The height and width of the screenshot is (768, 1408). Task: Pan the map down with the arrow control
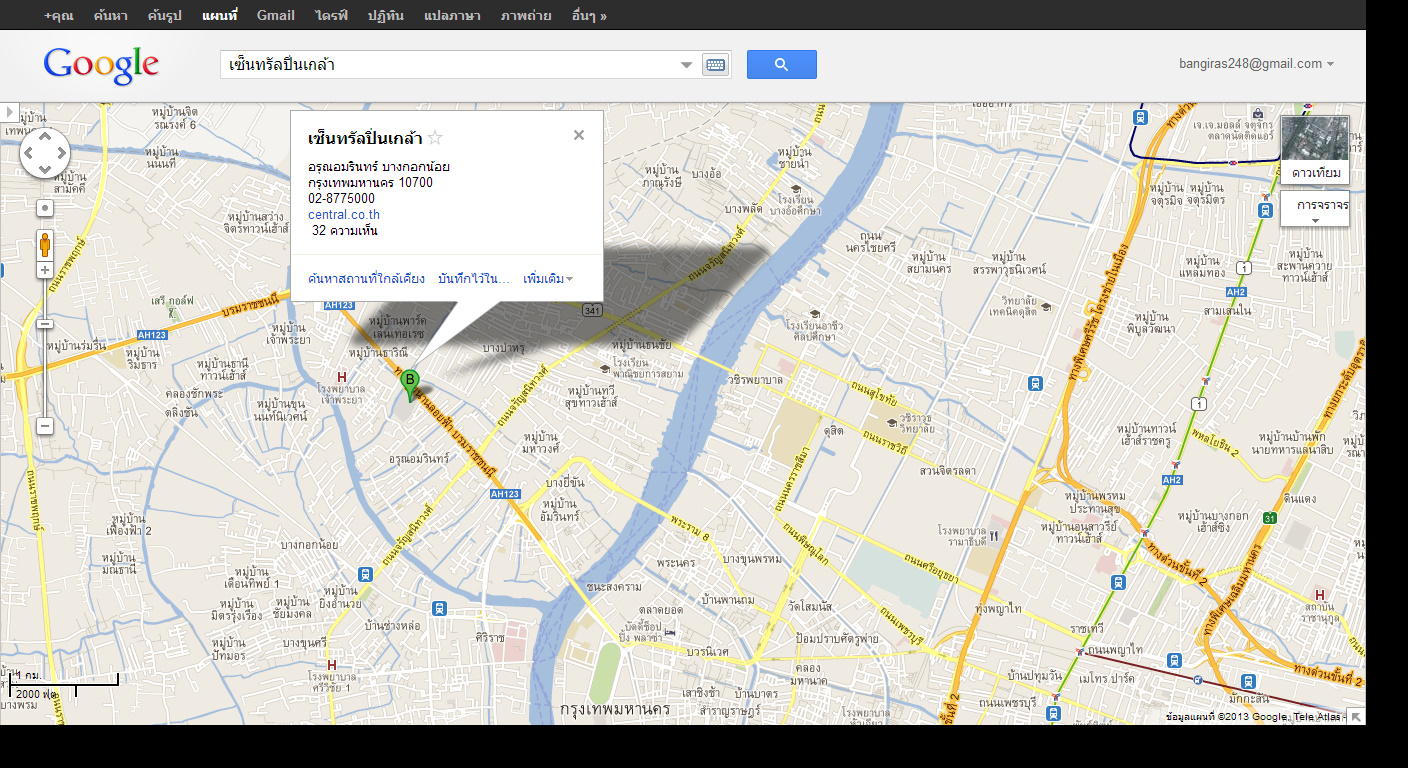(x=45, y=169)
